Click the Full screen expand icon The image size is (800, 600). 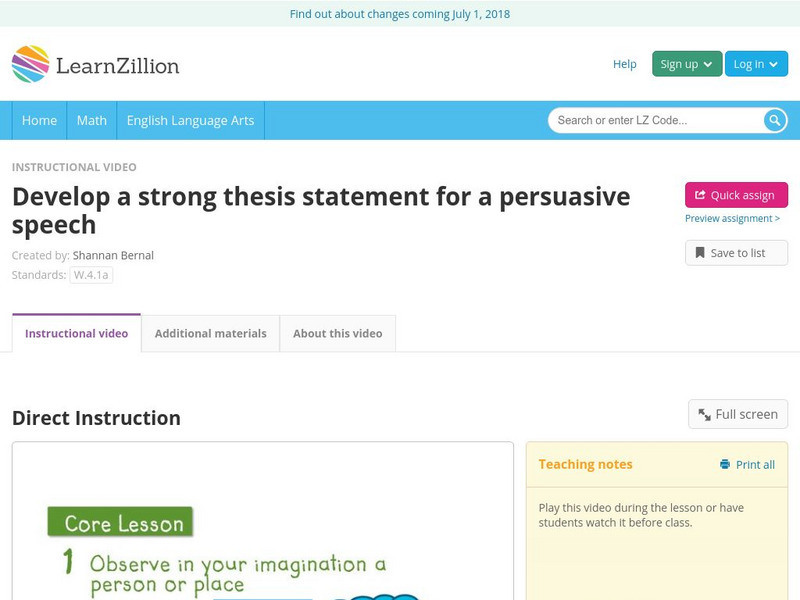[x=705, y=415]
